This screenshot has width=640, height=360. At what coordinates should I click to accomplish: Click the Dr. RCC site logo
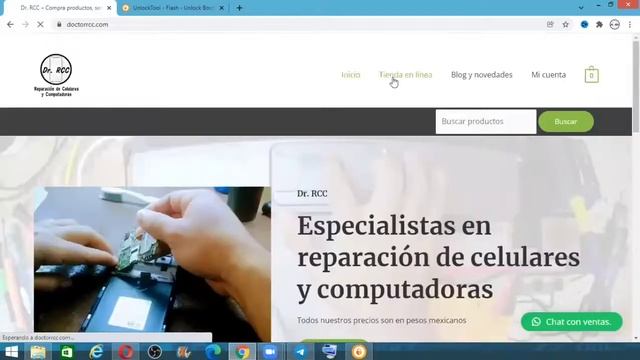point(56,75)
